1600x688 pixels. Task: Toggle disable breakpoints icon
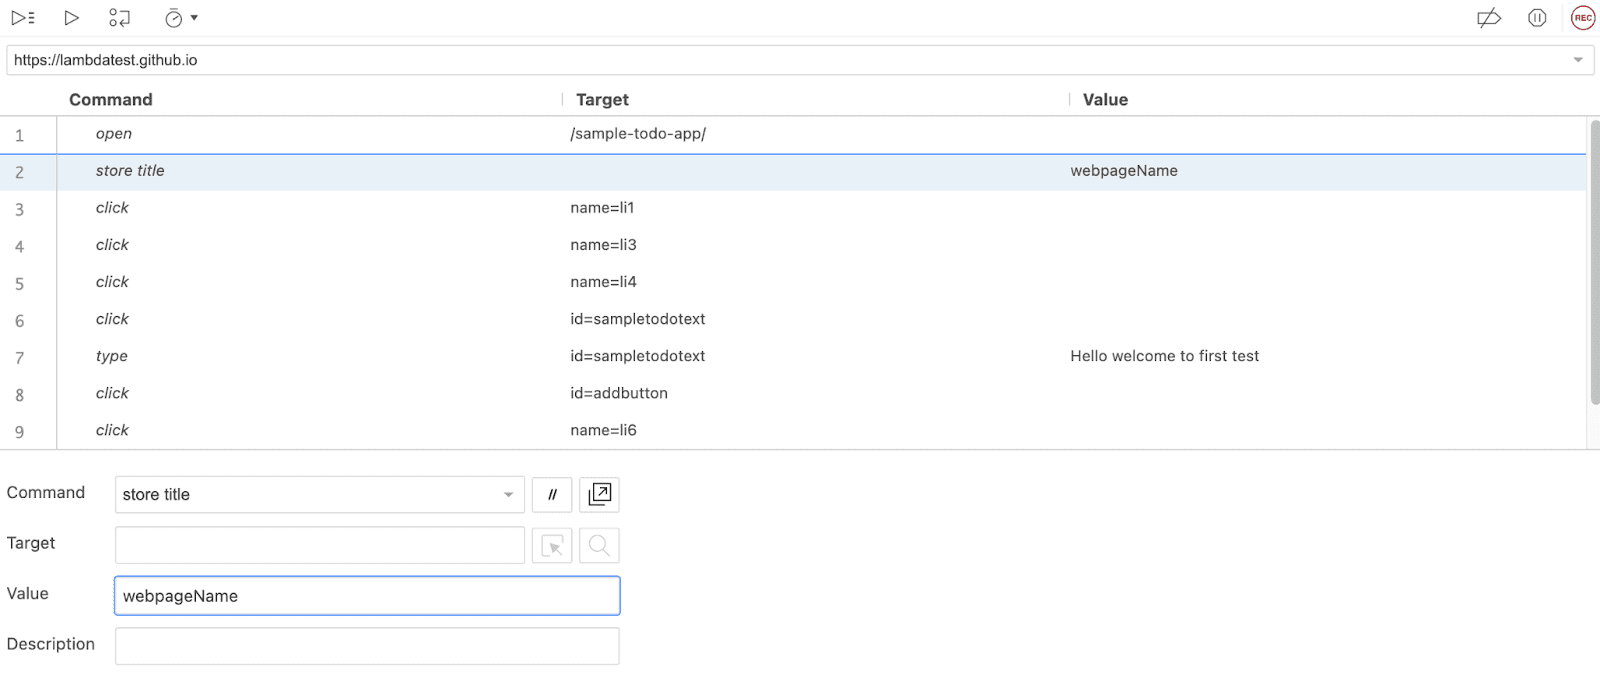coord(1489,18)
